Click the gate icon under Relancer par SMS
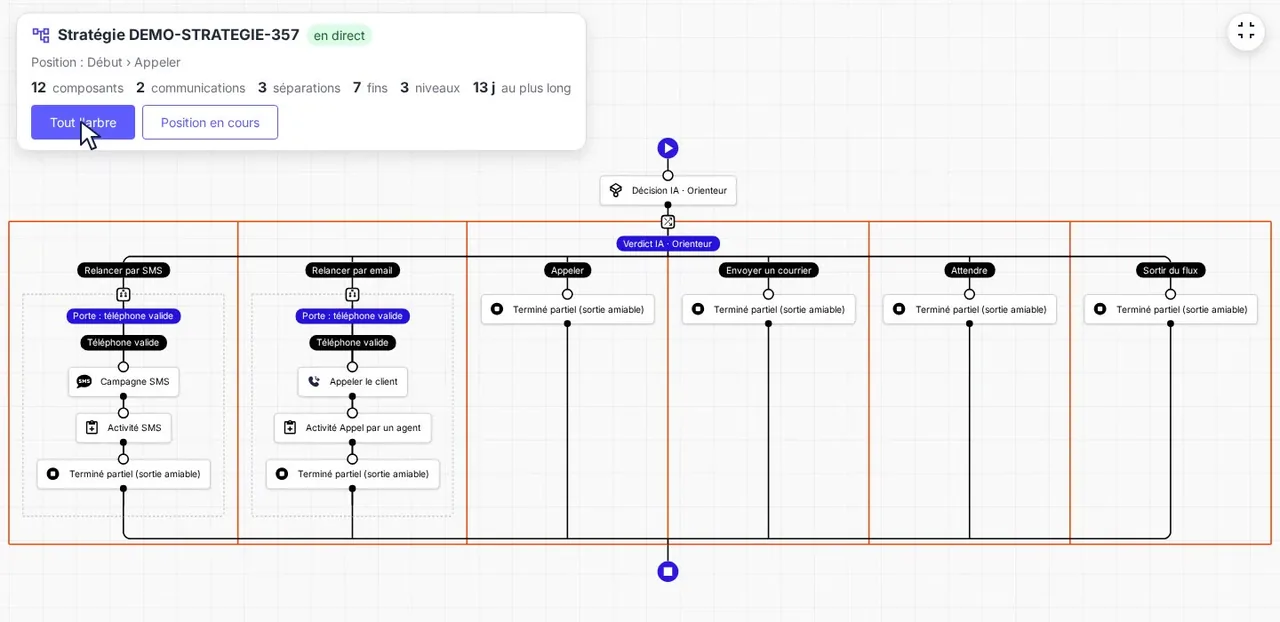The height and width of the screenshot is (622, 1280). point(123,295)
